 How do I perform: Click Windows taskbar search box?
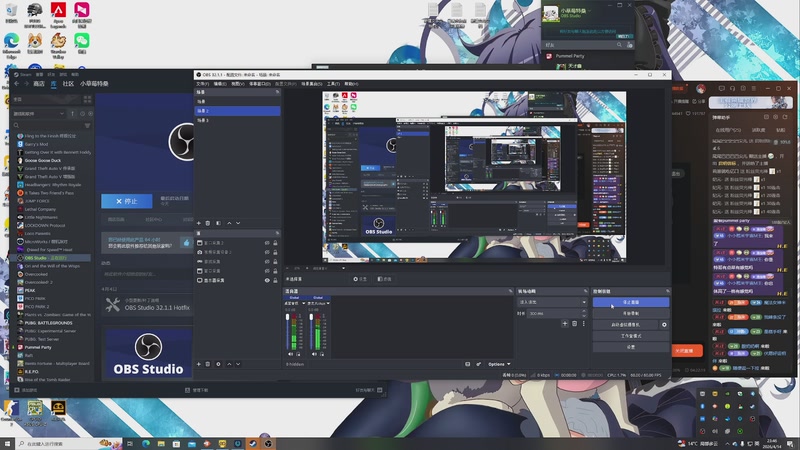[x=67, y=444]
